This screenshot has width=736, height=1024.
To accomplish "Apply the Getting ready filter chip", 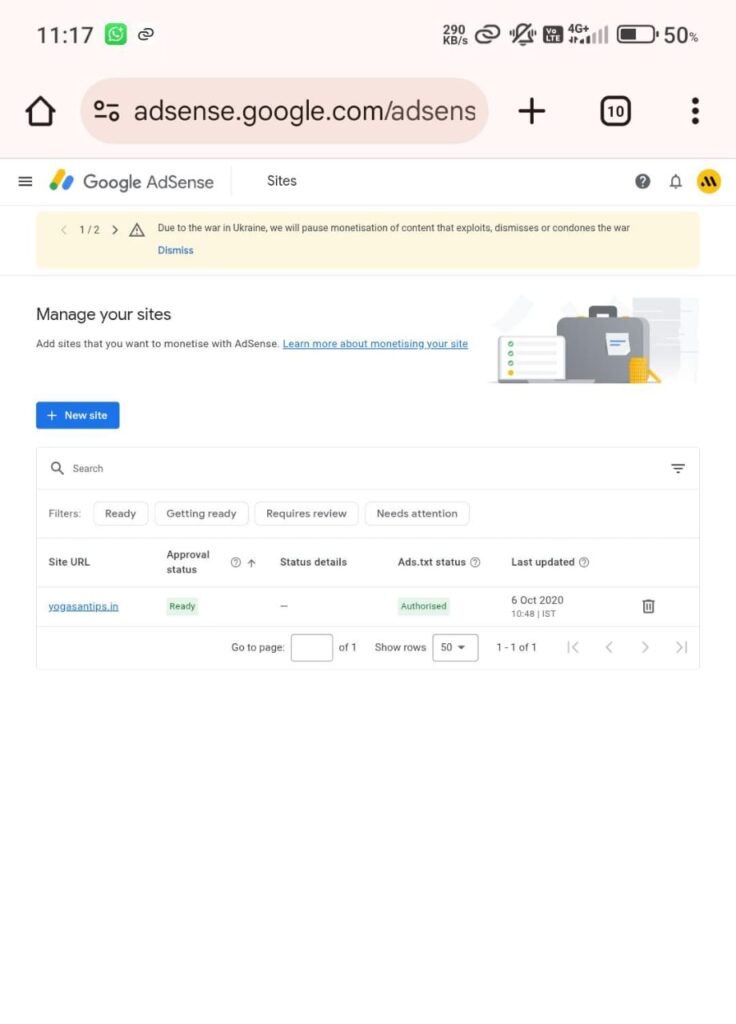I will pyautogui.click(x=201, y=513).
